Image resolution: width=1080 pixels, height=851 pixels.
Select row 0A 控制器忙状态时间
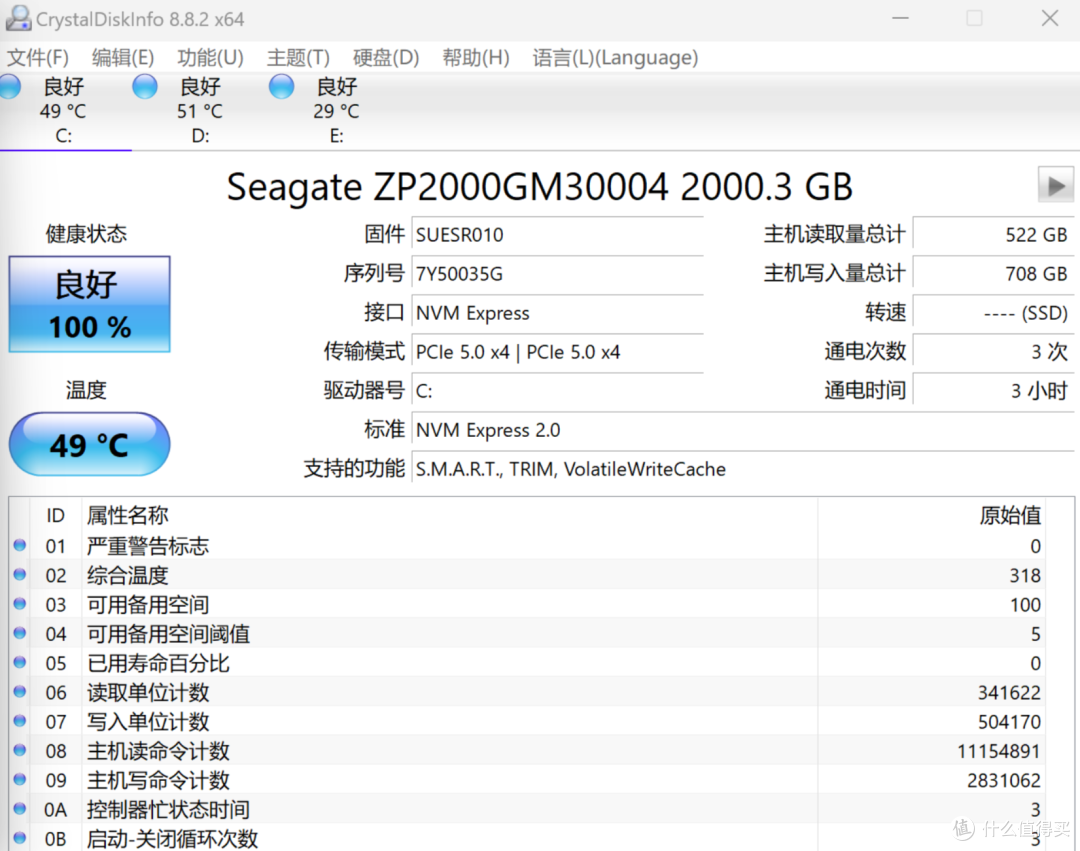tap(528, 809)
